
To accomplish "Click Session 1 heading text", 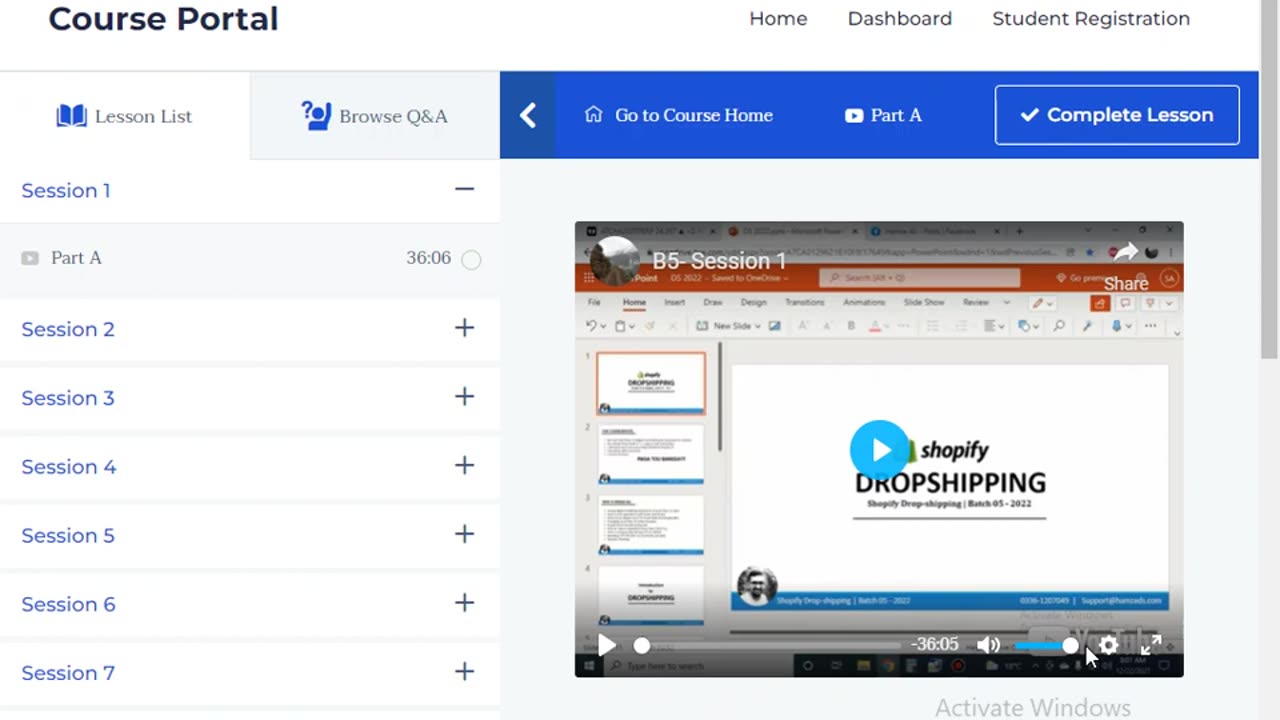I will [x=66, y=190].
